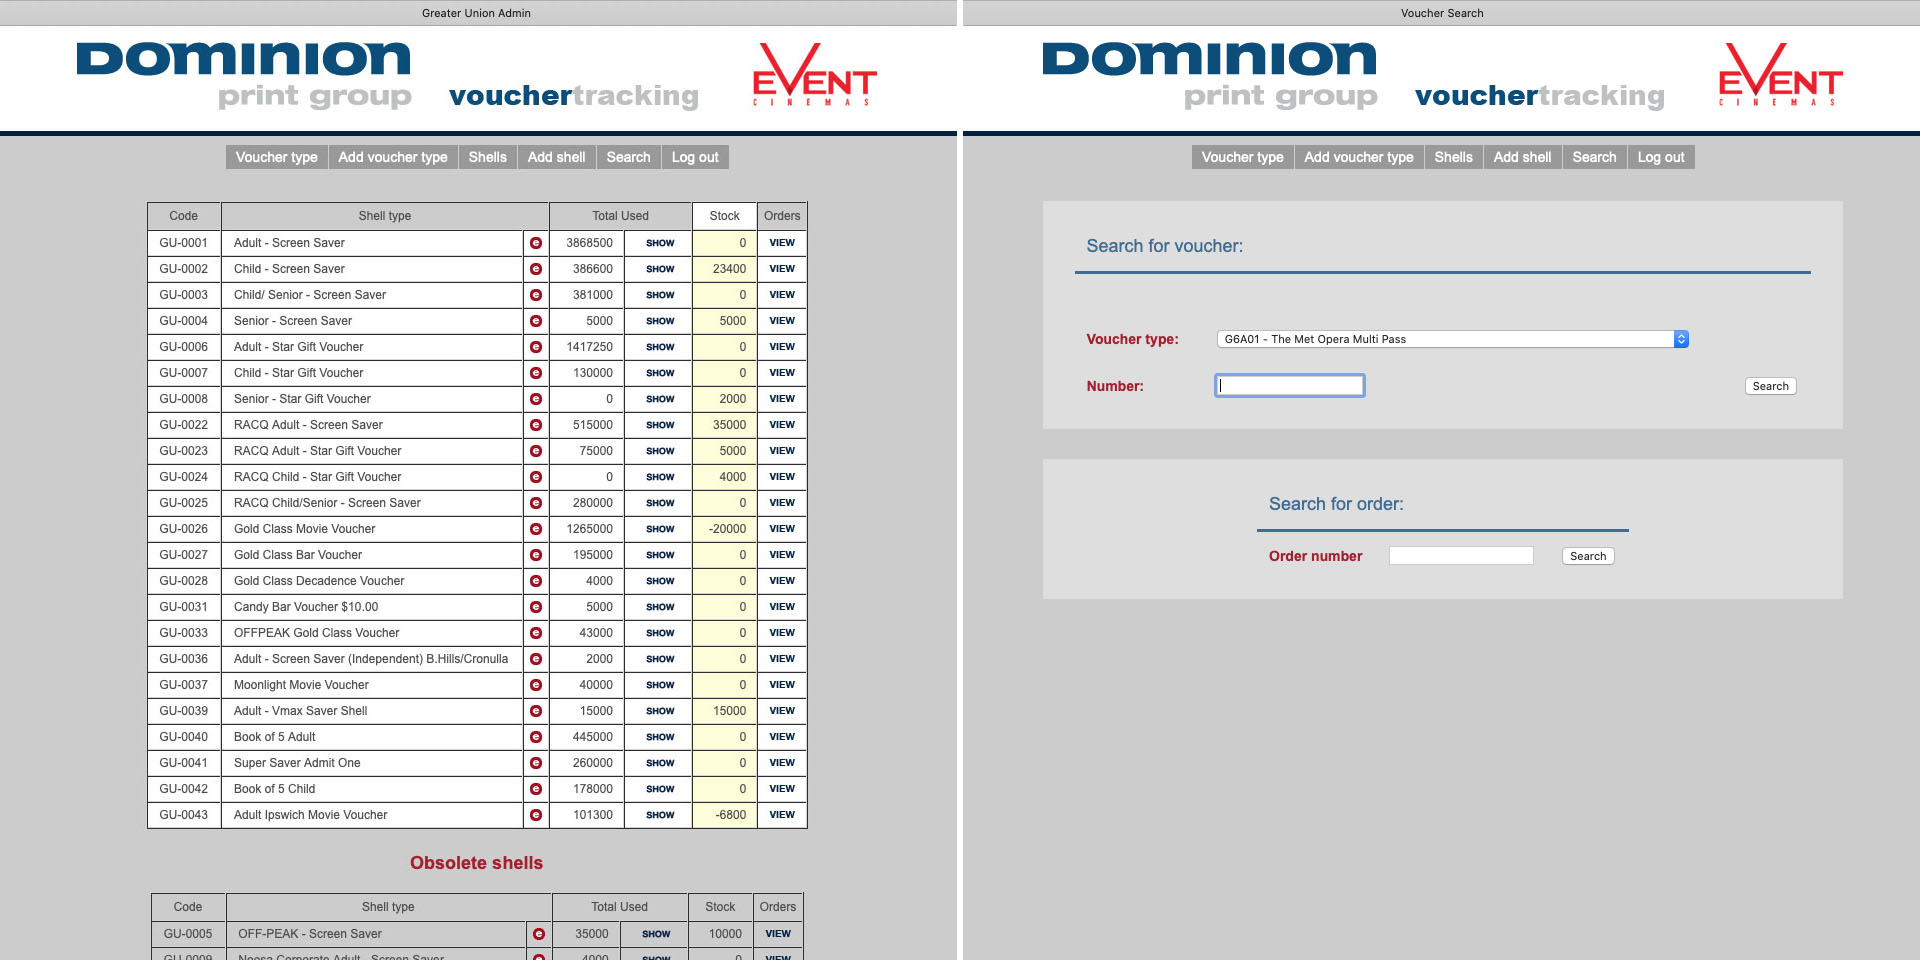Click red icon for Adult - Screen Saver row
This screenshot has width=1920, height=960.
(x=536, y=243)
